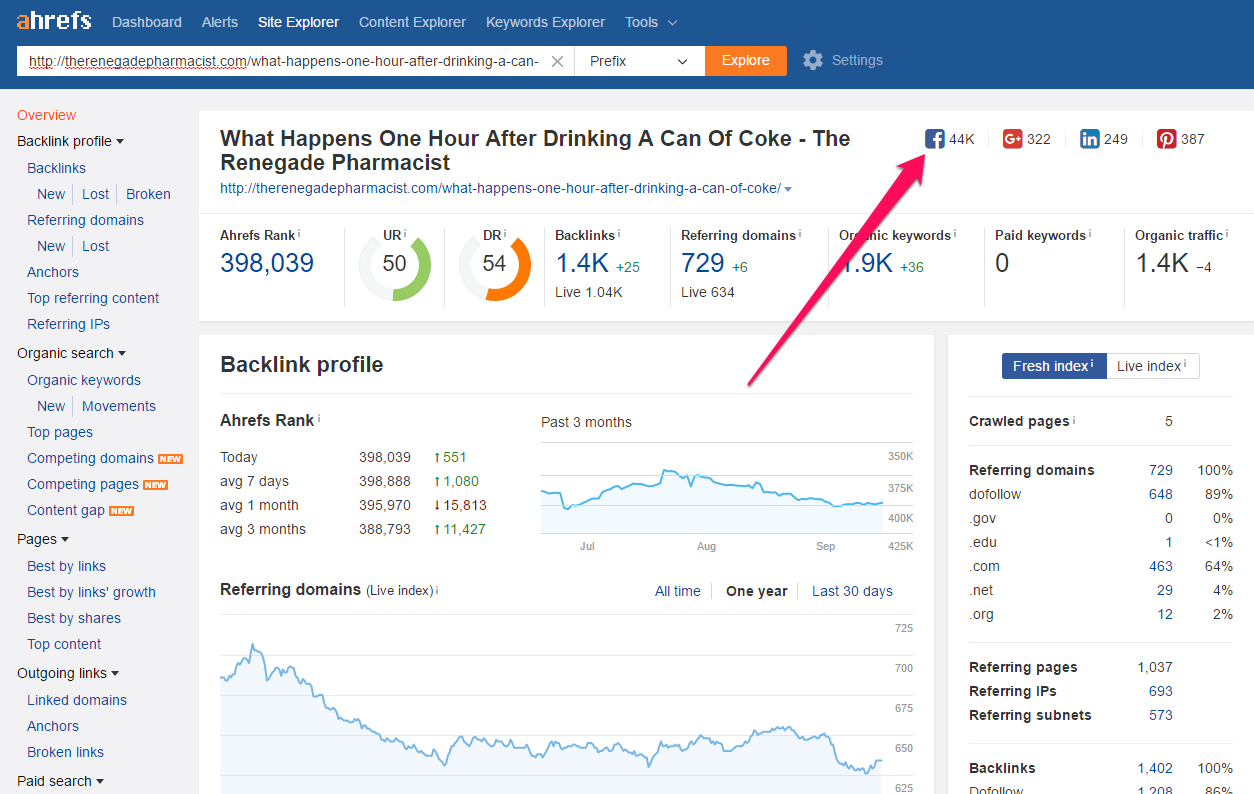Click the Referring IPs count 693

tap(1161, 691)
